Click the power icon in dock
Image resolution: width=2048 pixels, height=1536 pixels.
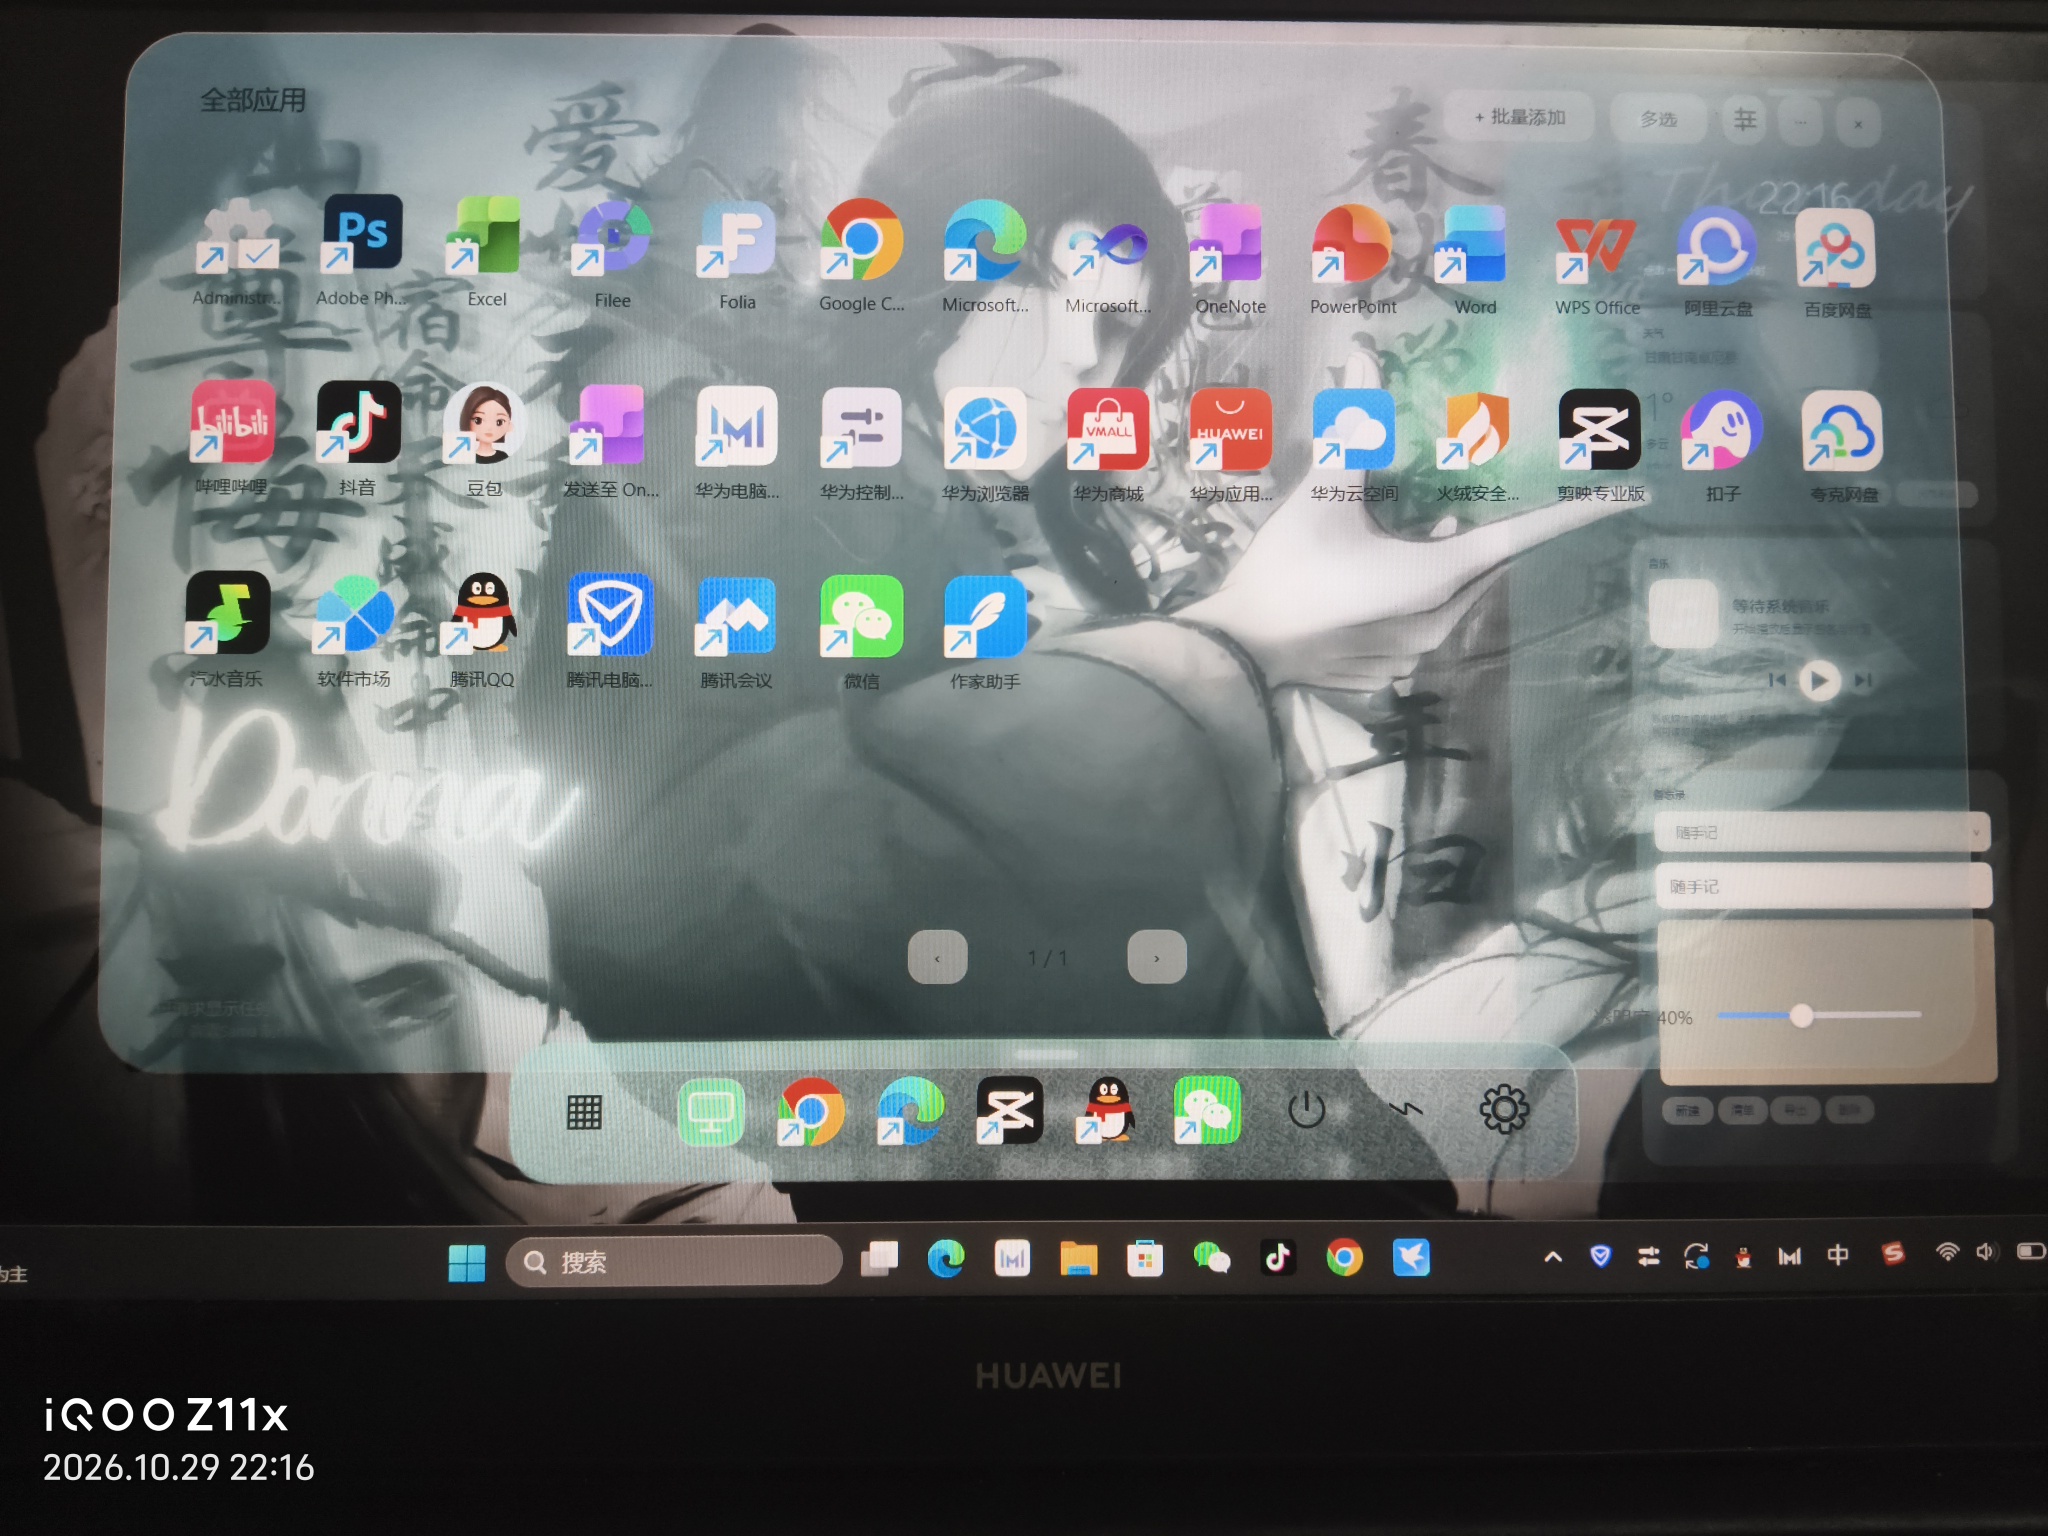pyautogui.click(x=1306, y=1110)
